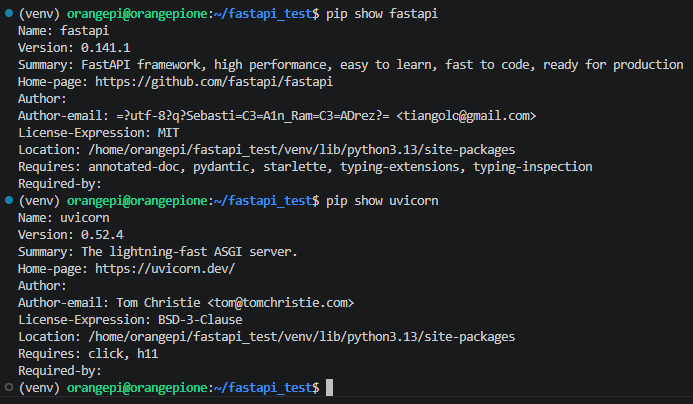693x404 pixels.
Task: Click 'annotated-doc' in the Requires line
Action: point(134,167)
